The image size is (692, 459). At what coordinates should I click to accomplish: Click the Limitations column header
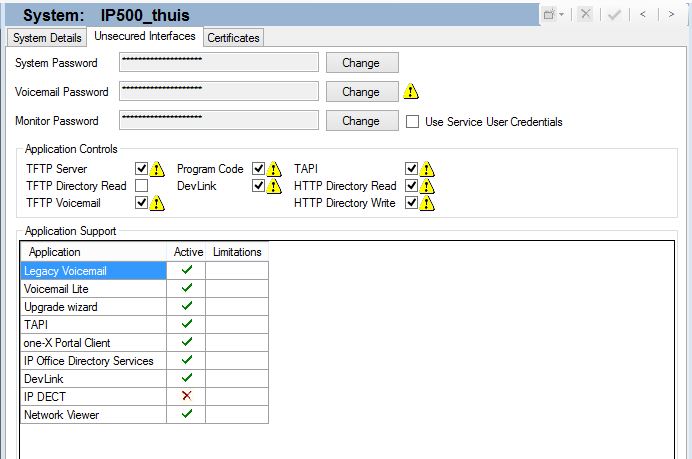pyautogui.click(x=237, y=252)
